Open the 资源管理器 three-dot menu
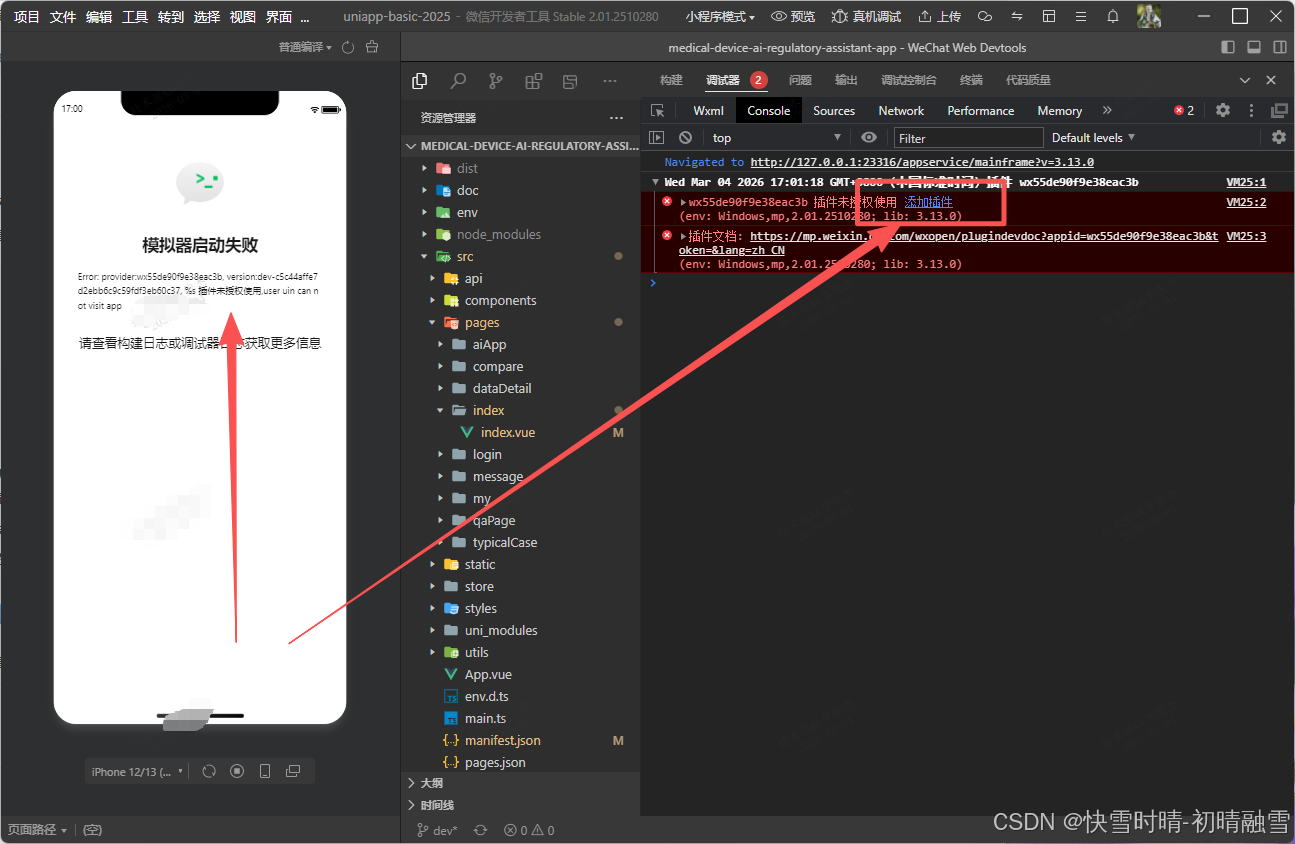 coord(616,118)
